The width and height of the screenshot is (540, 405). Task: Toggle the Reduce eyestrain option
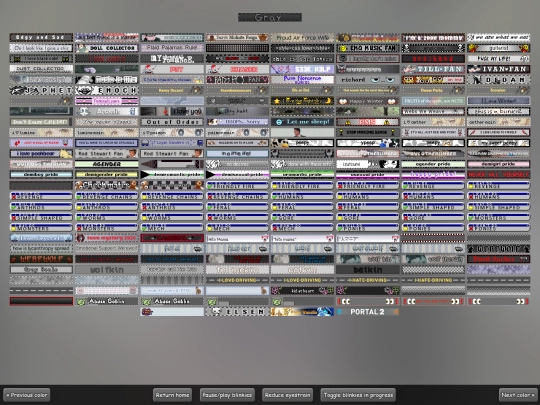288,395
